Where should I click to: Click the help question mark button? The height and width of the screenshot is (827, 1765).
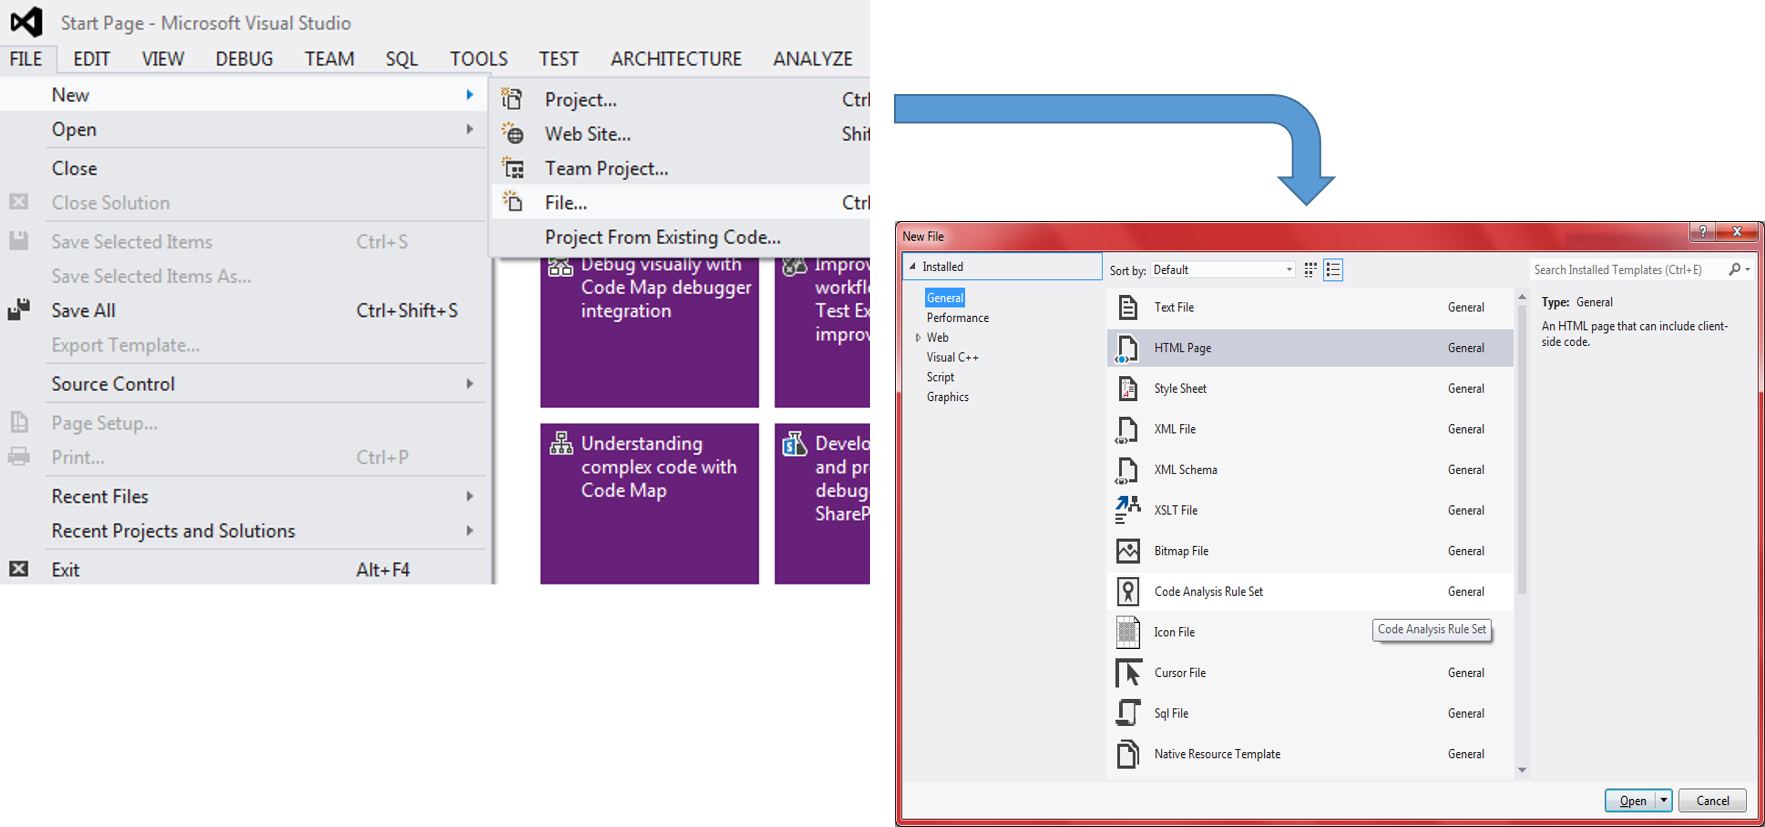pos(1702,232)
